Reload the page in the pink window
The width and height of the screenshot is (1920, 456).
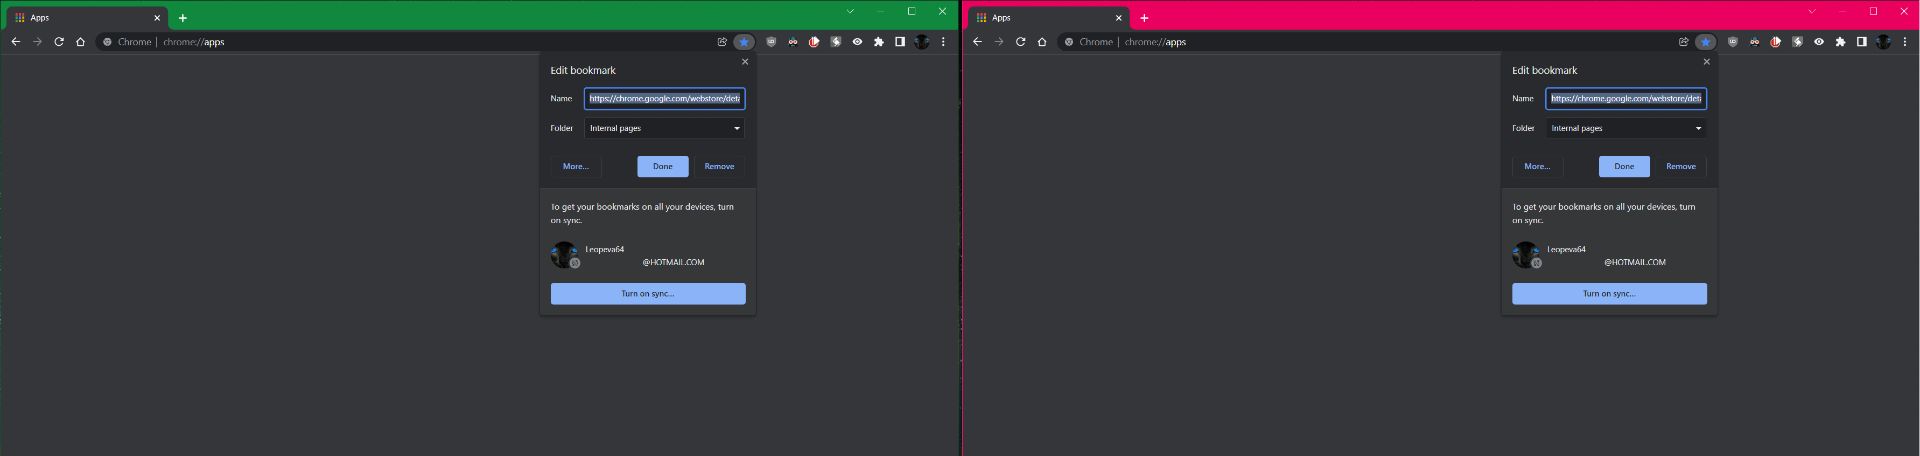tap(1021, 42)
